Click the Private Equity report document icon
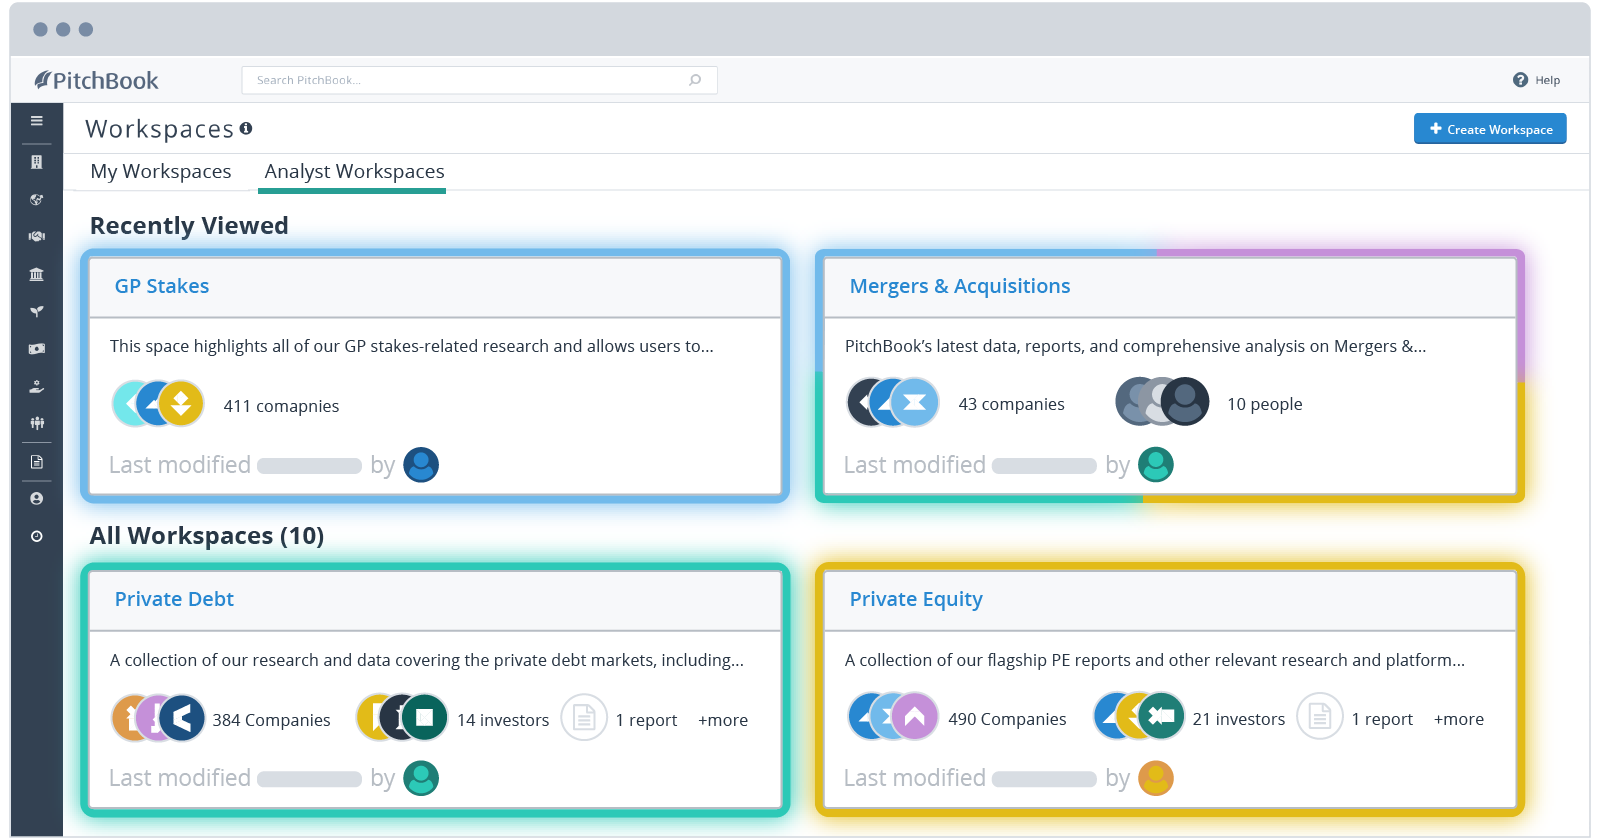1600x840 pixels. tap(1320, 717)
